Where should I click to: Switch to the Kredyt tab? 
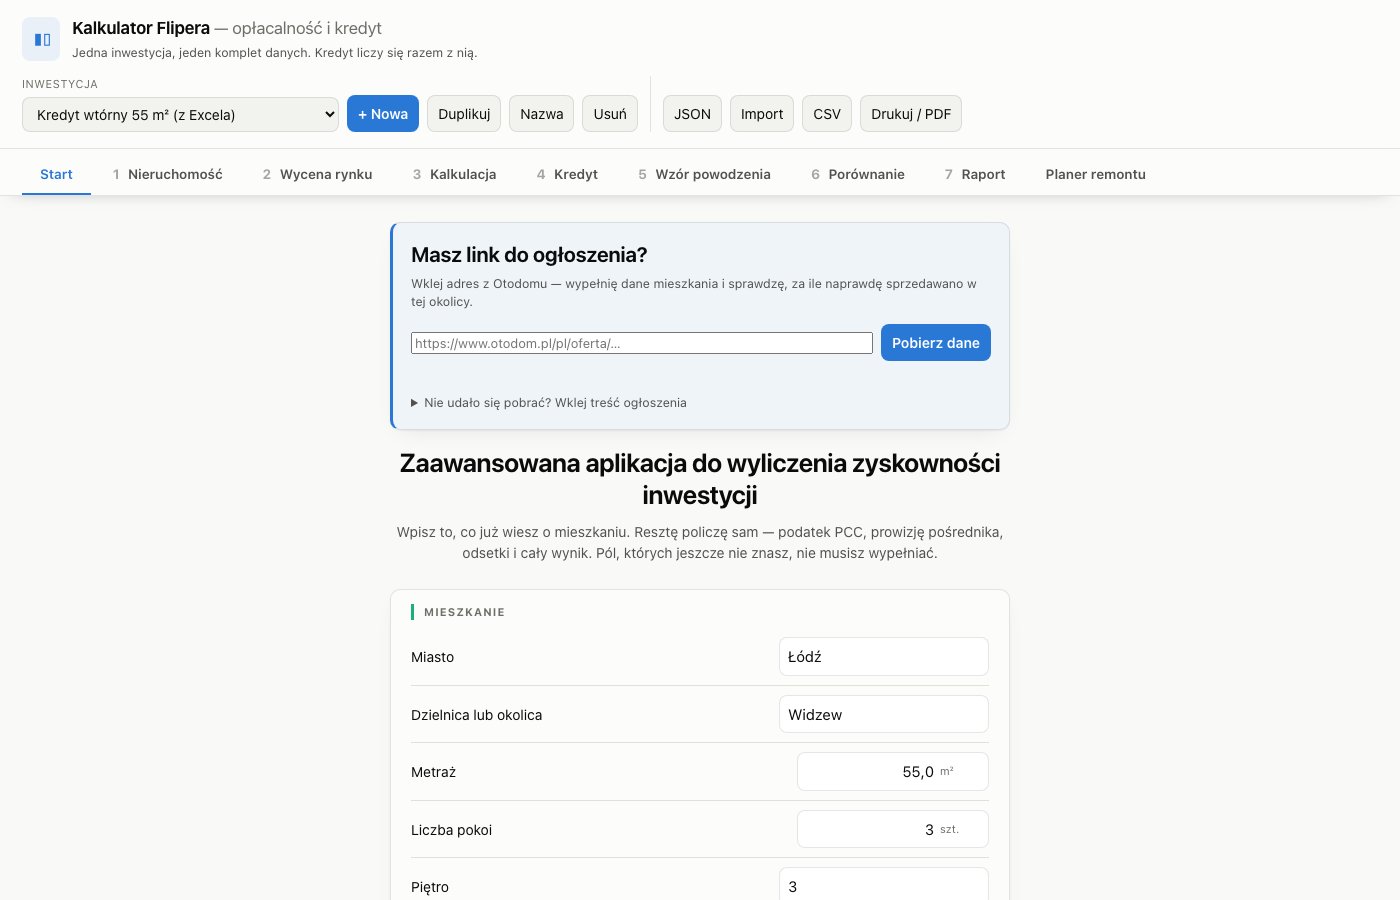point(567,174)
